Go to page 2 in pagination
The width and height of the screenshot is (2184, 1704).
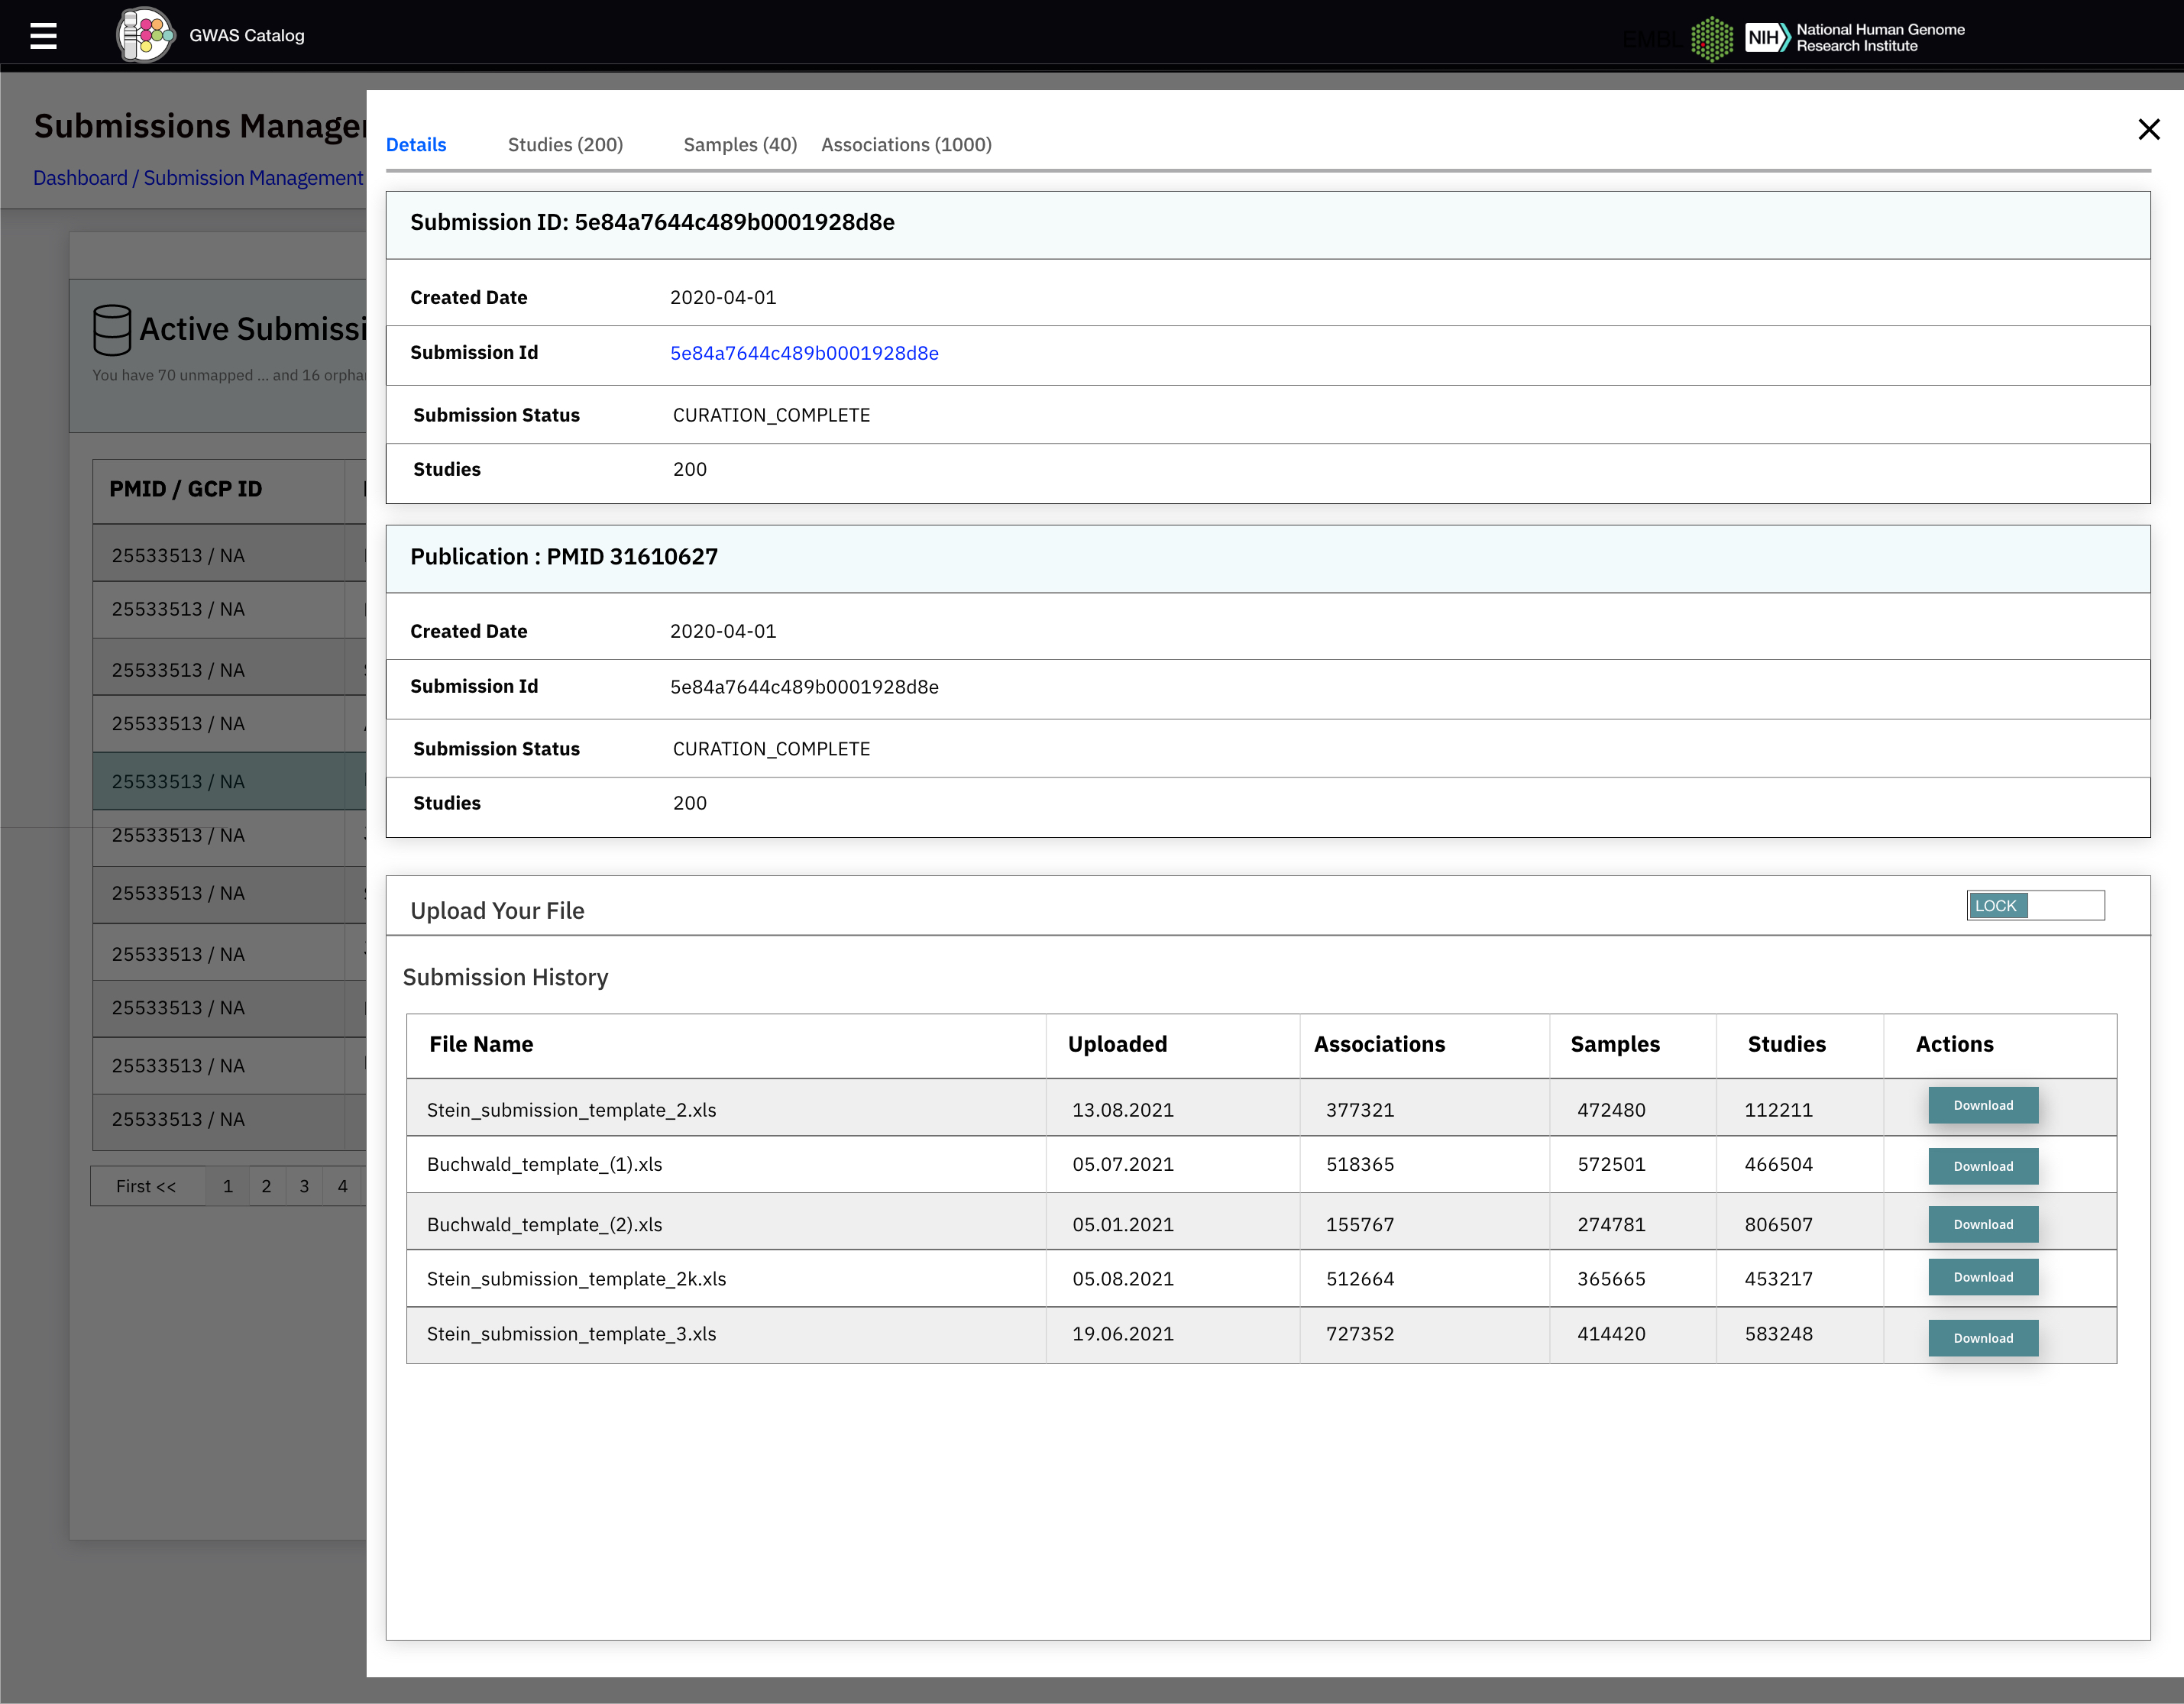pos(266,1186)
